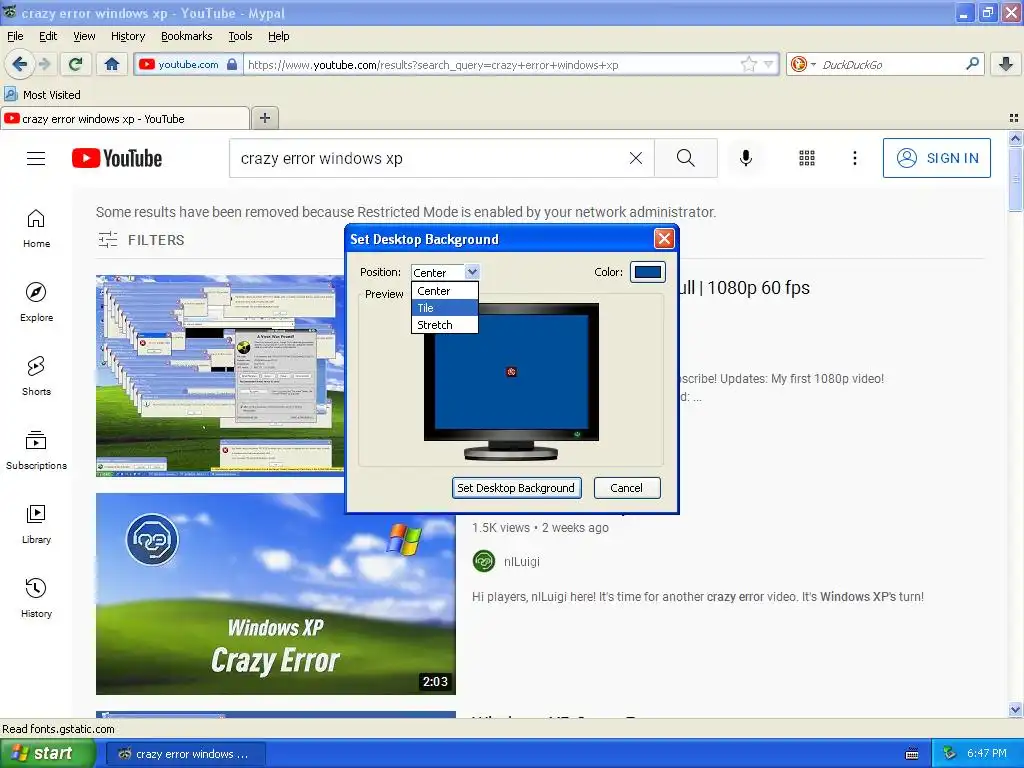This screenshot has height=768, width=1024.
Task: Open Library in YouTube sidebar
Action: pos(37,524)
